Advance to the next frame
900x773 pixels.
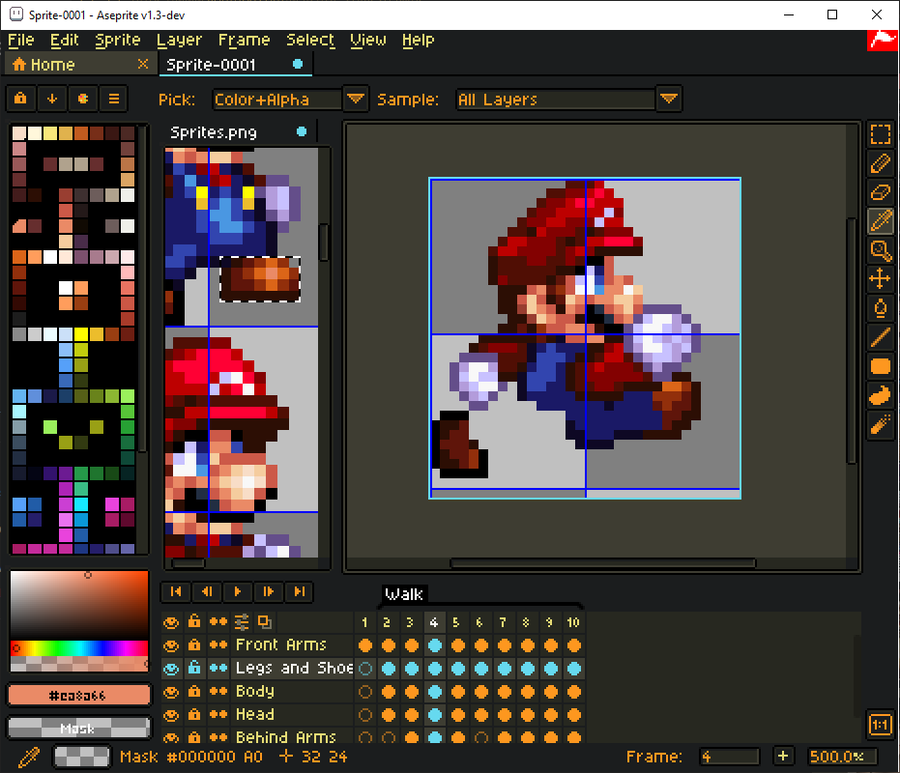268,592
